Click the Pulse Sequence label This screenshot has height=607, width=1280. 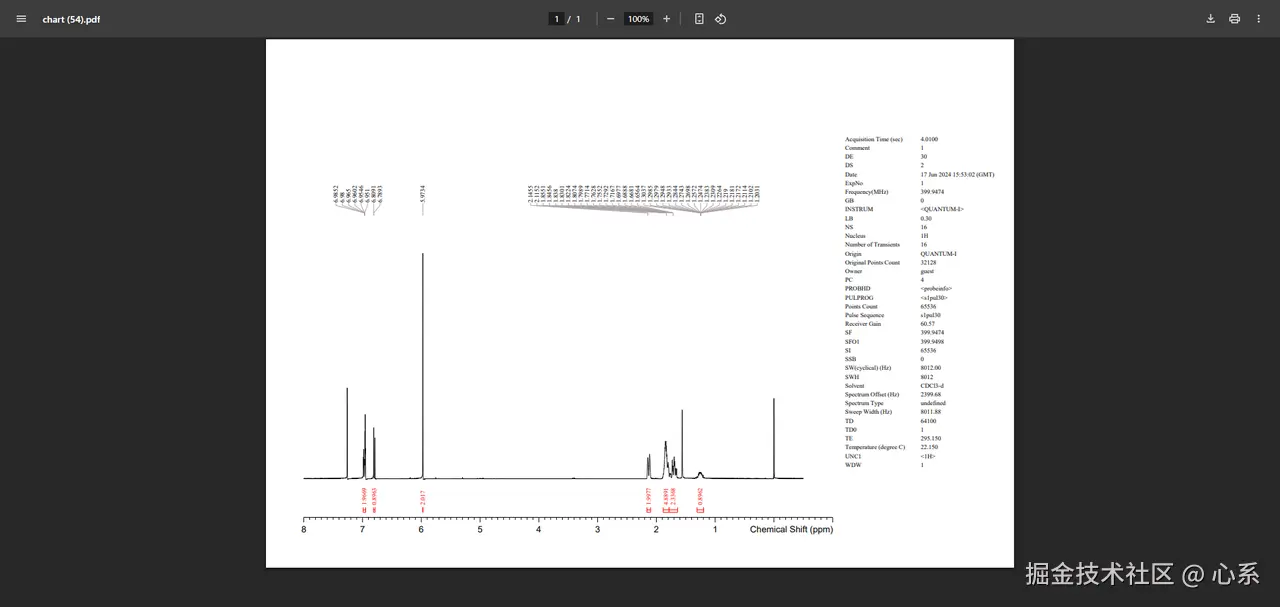pyautogui.click(x=864, y=315)
